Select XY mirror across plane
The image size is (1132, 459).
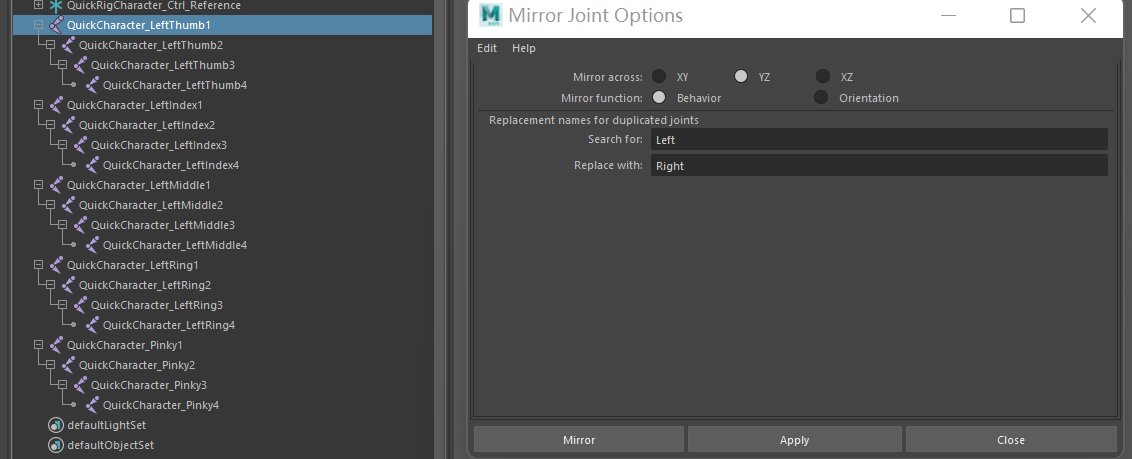(x=658, y=76)
